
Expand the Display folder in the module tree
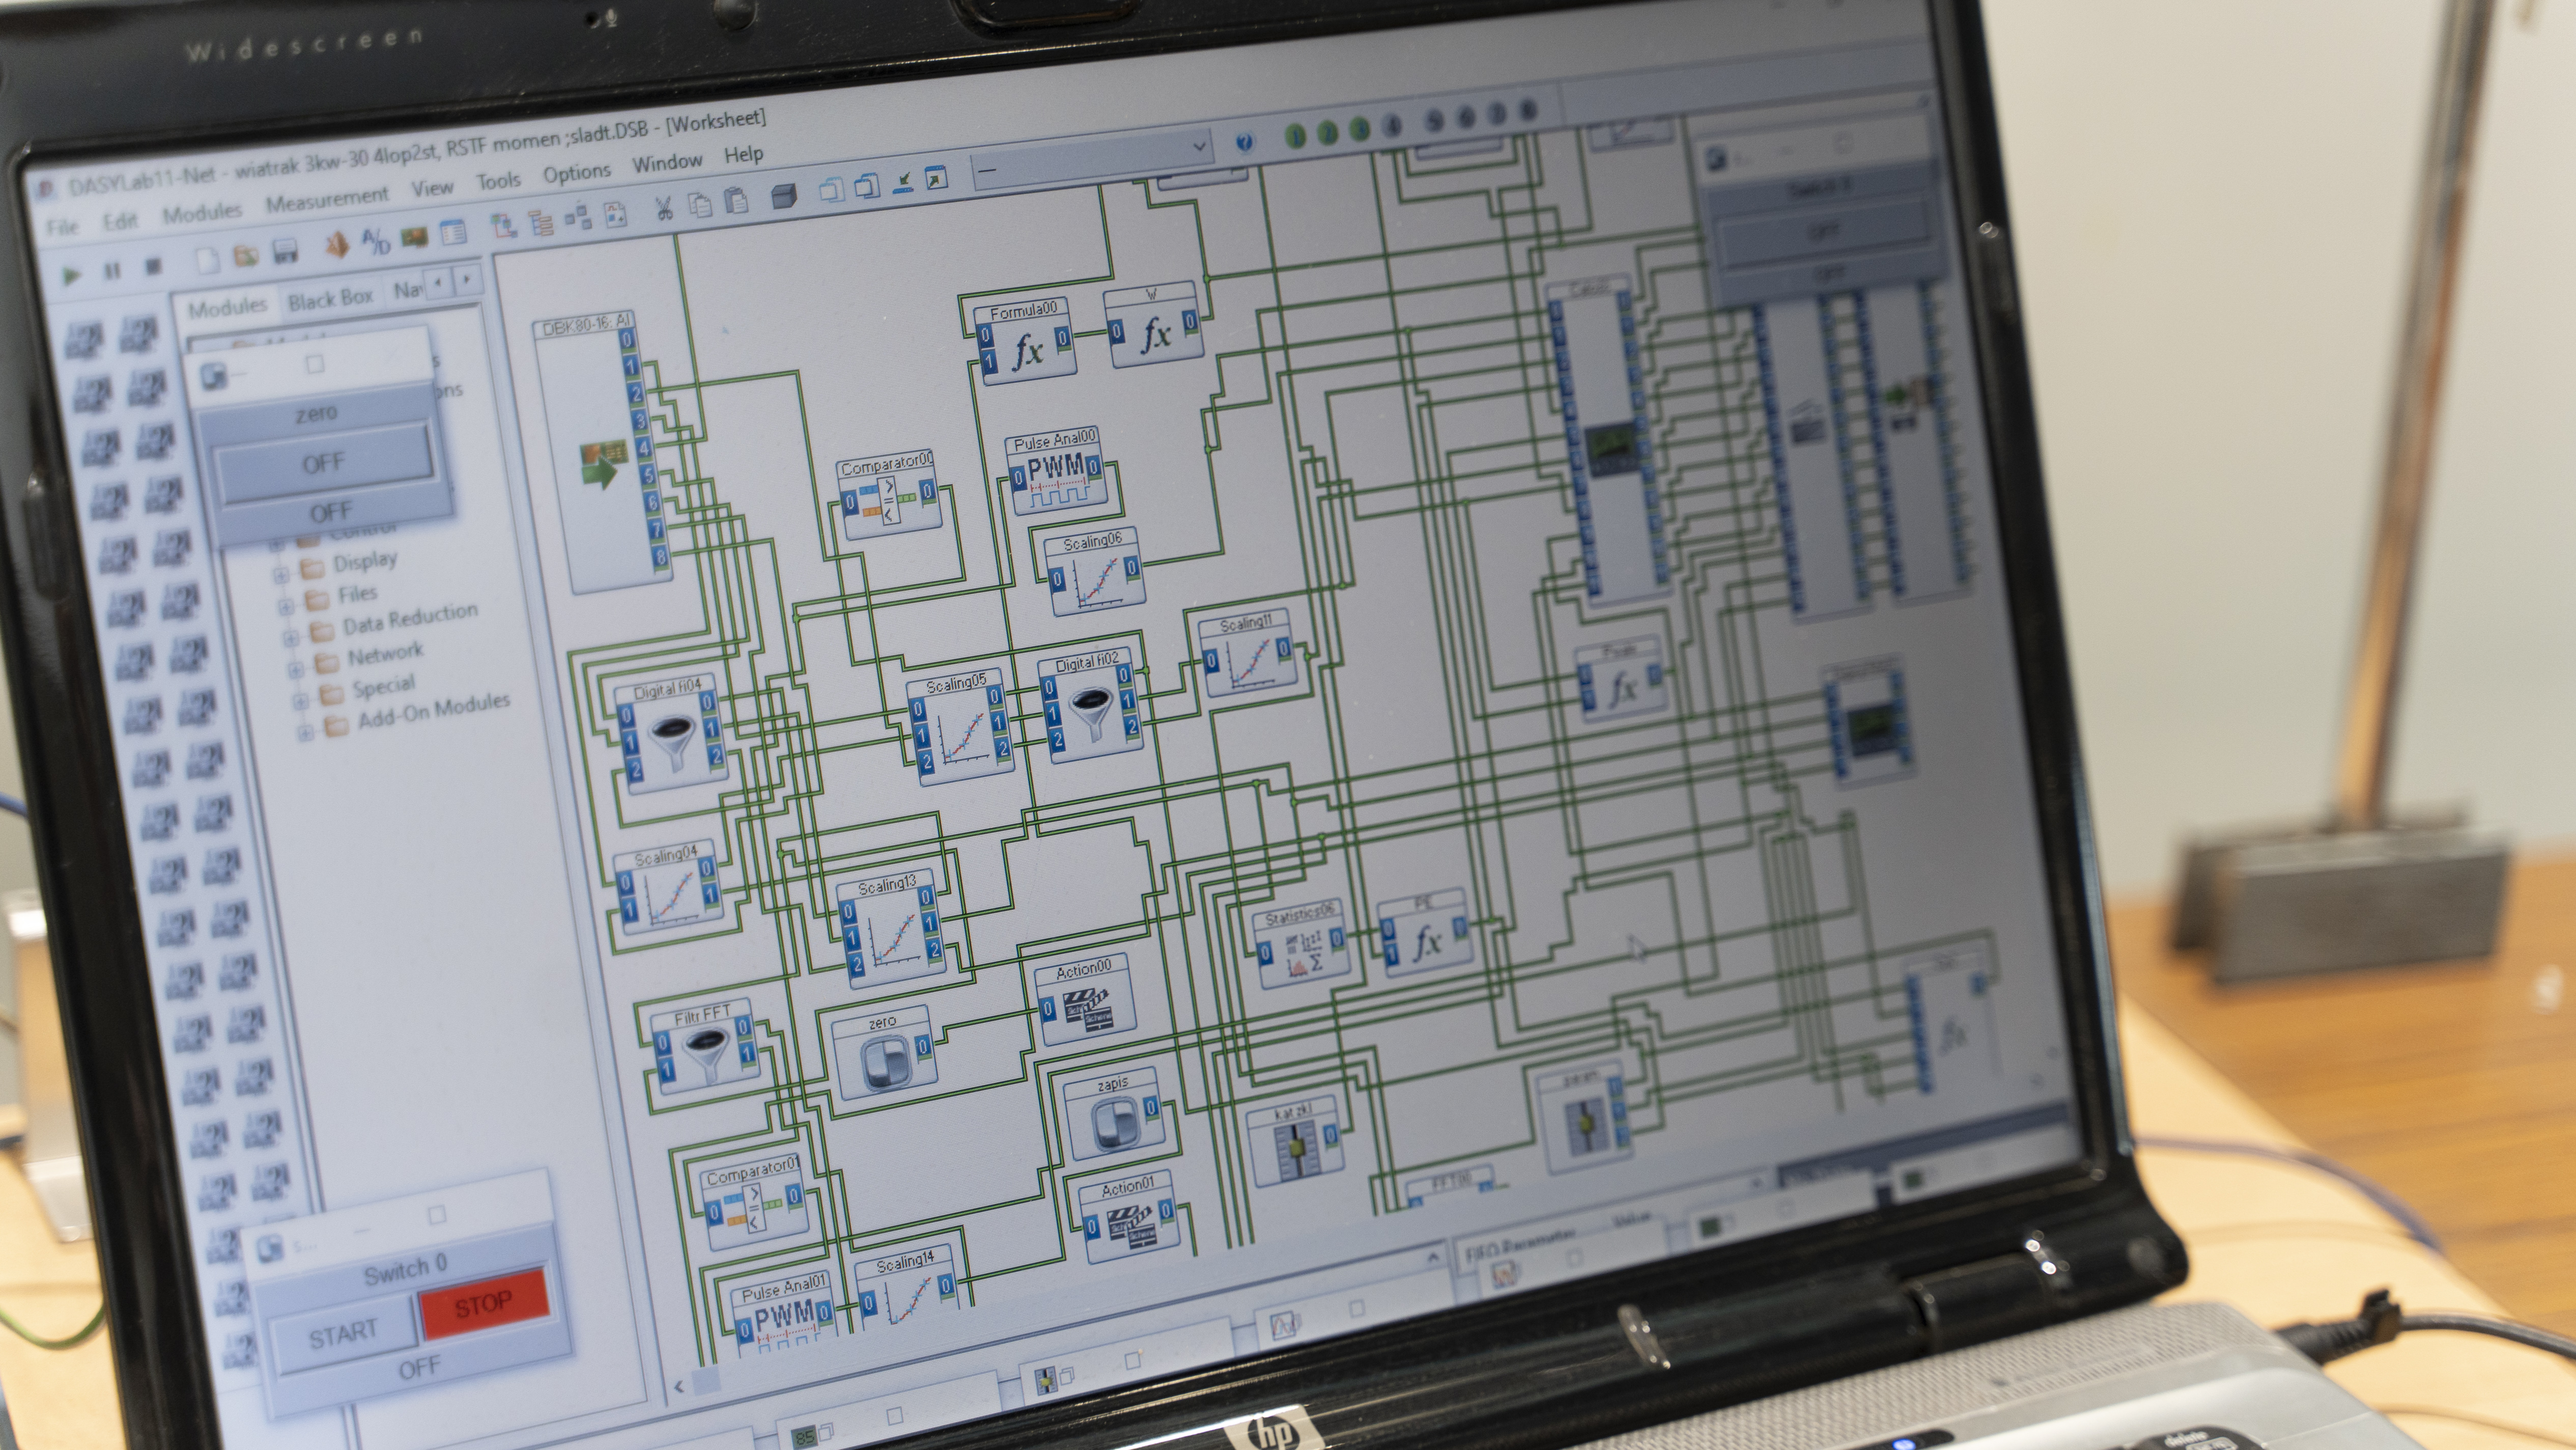[281, 574]
